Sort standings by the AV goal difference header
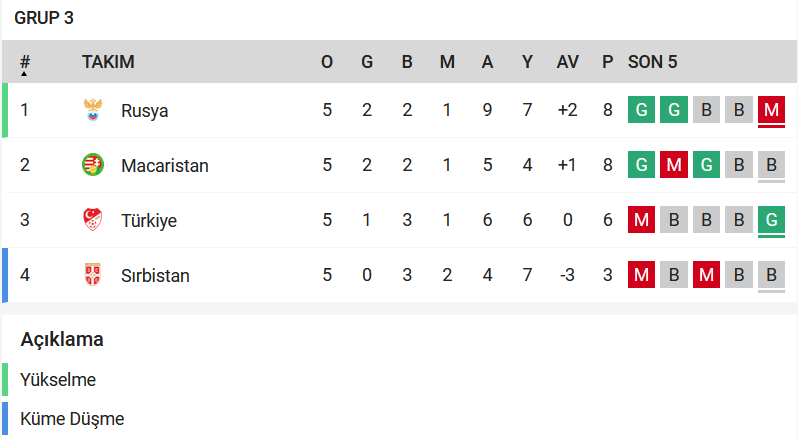 tap(567, 62)
